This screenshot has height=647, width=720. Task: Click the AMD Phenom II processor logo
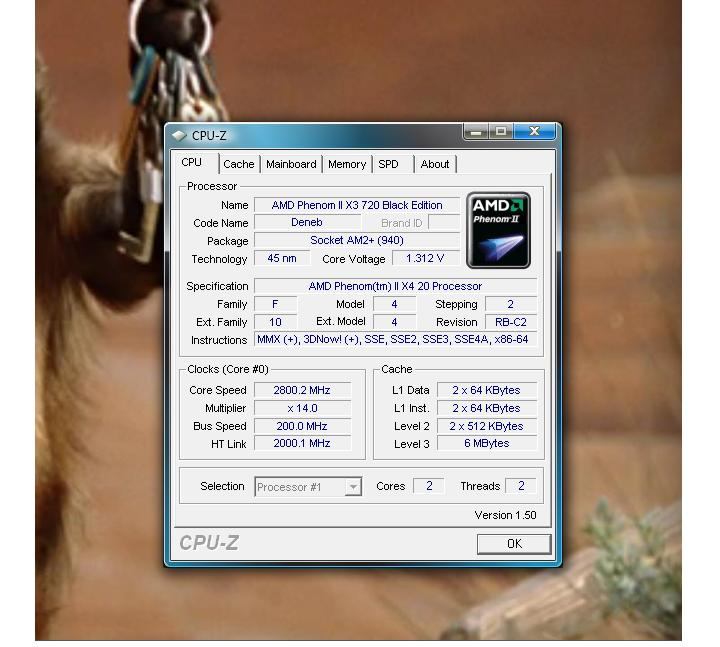point(498,230)
